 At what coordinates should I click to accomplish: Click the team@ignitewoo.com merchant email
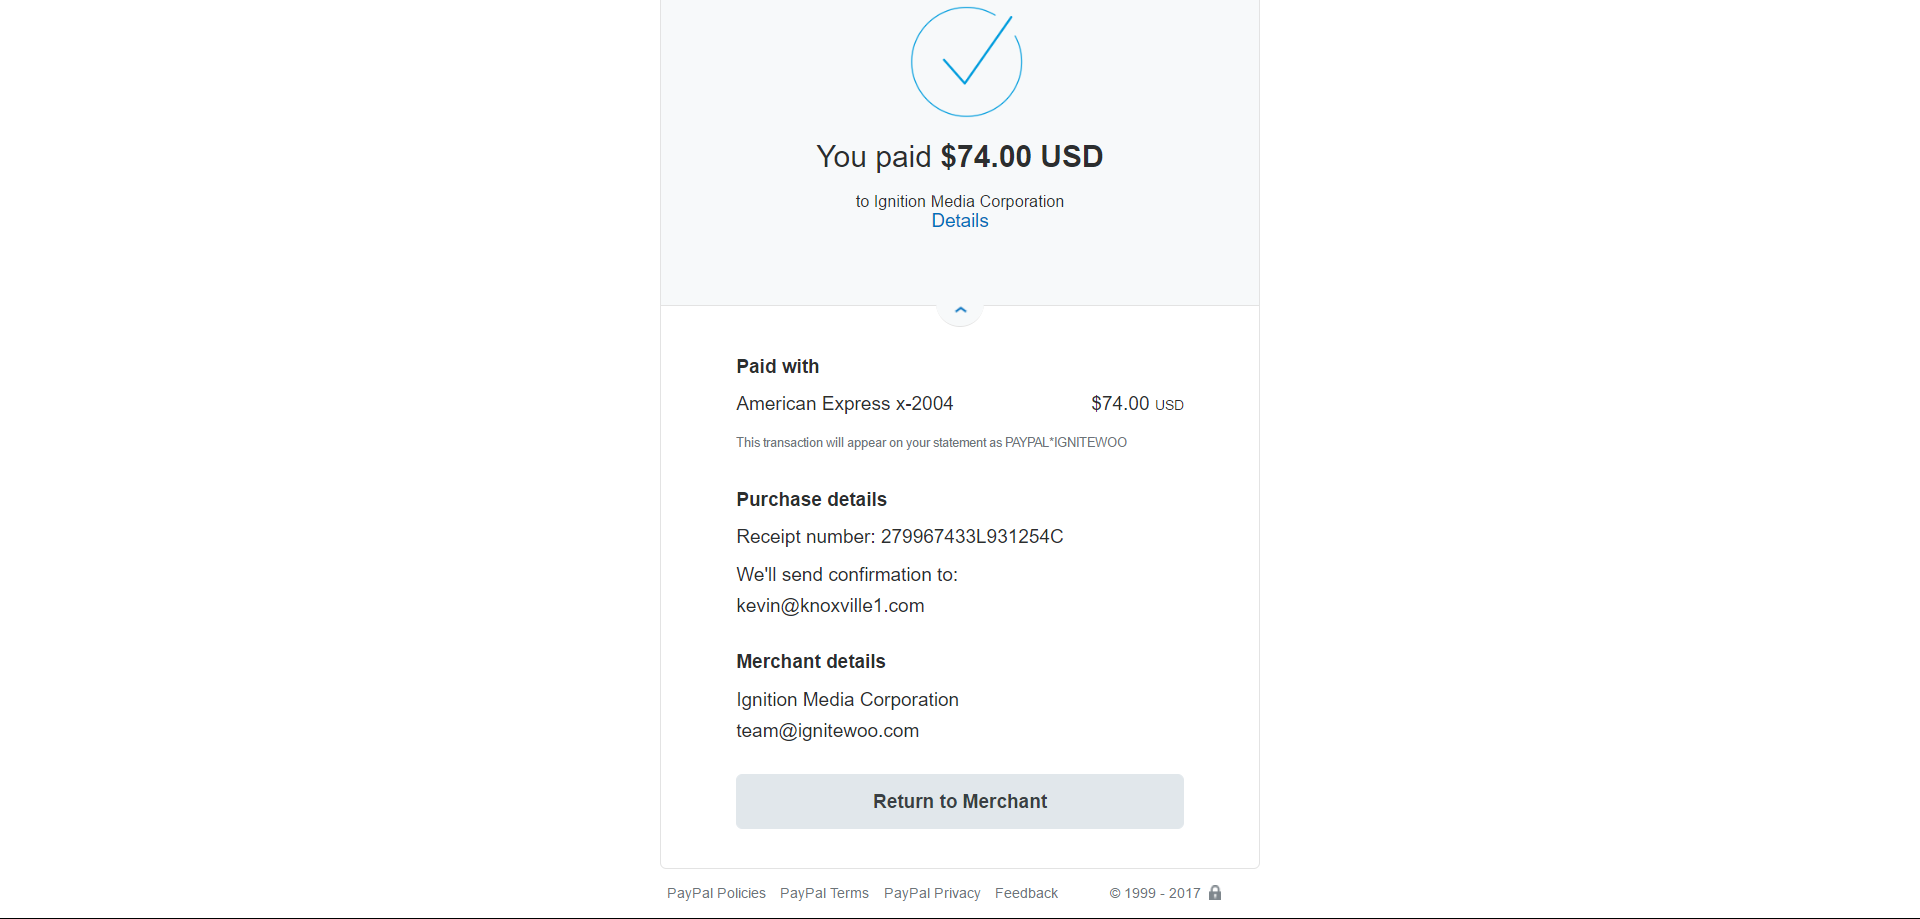827,731
